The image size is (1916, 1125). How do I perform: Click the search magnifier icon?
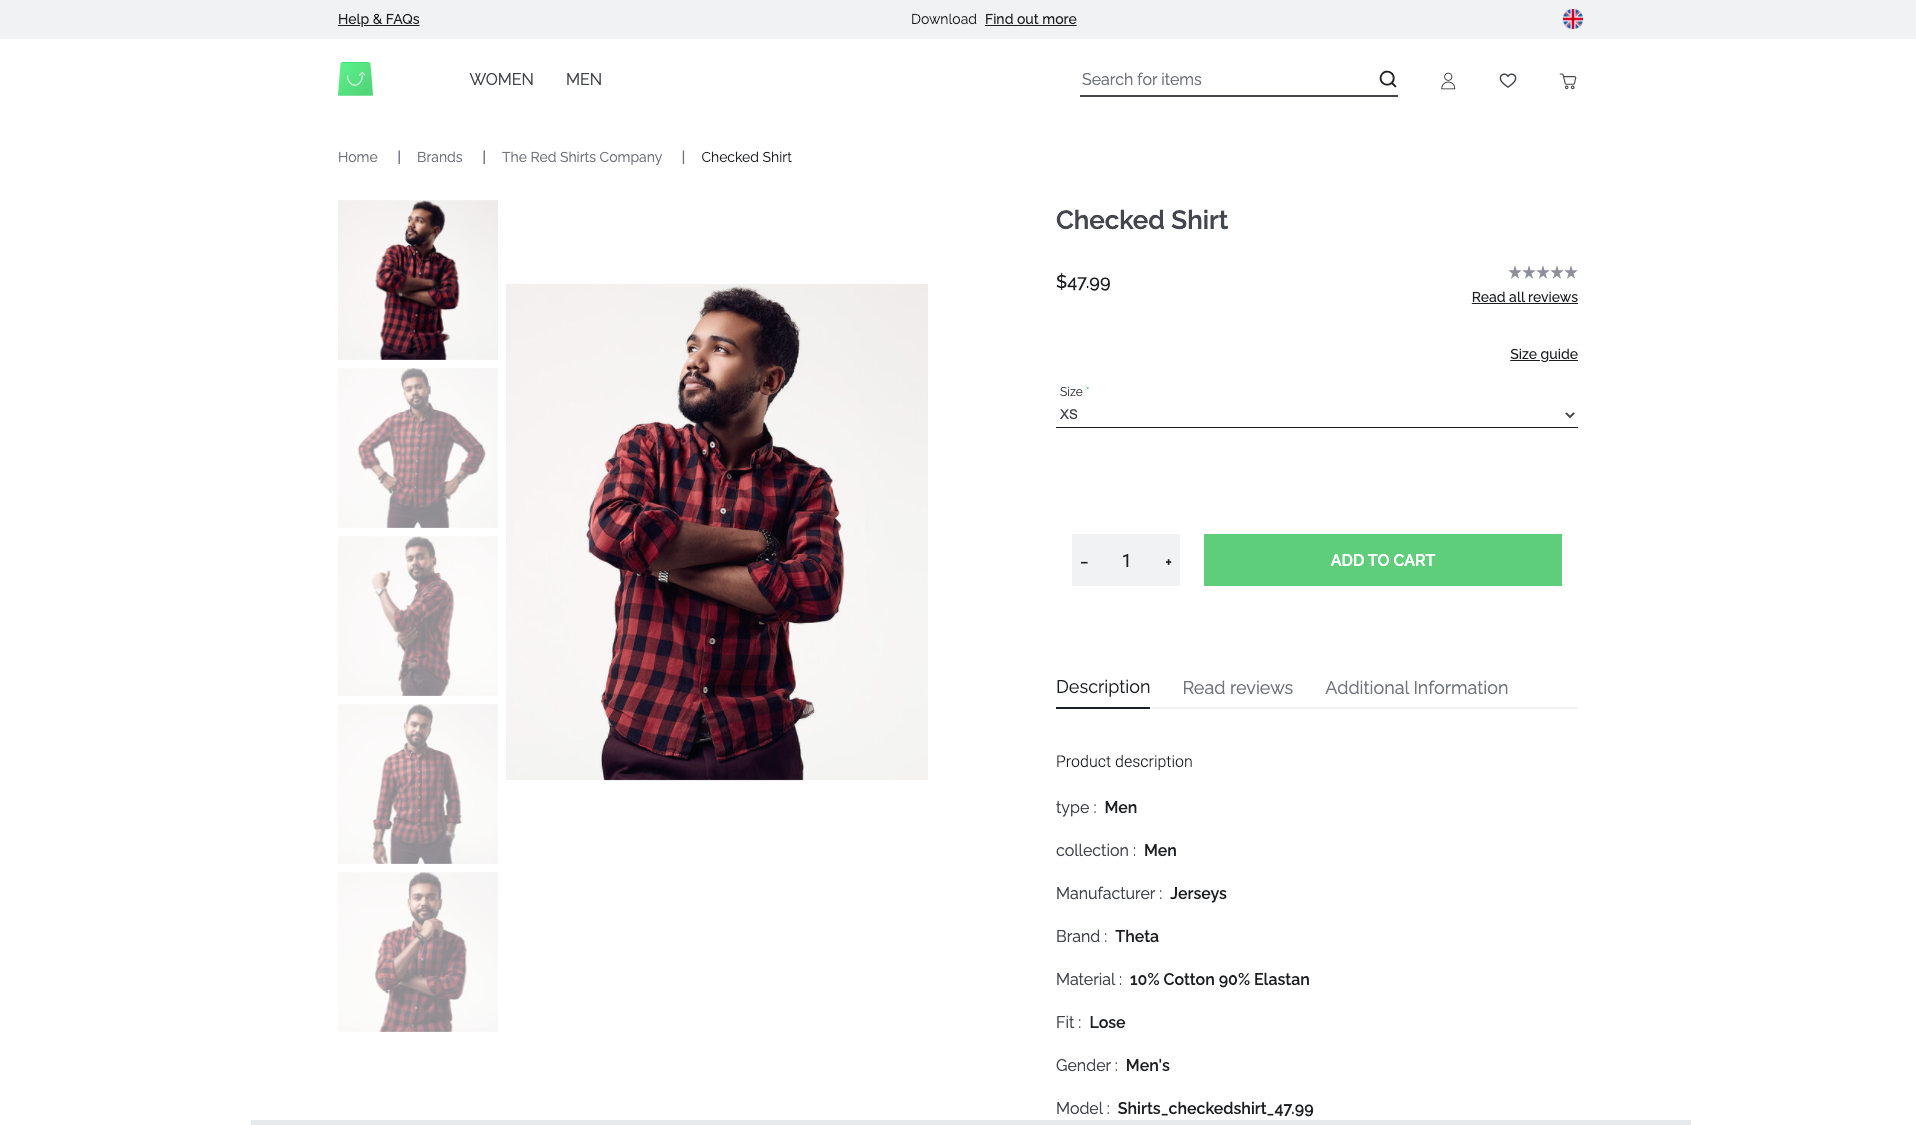tap(1388, 79)
